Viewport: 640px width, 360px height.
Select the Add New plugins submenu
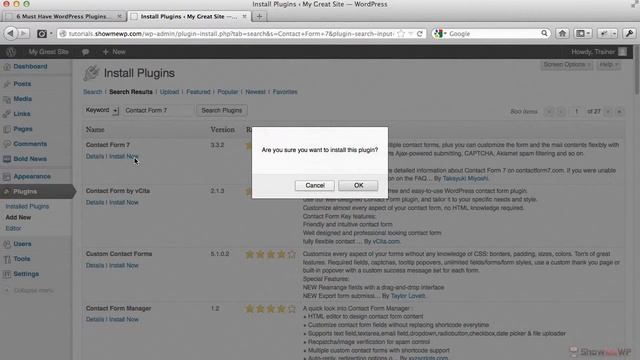click(18, 218)
